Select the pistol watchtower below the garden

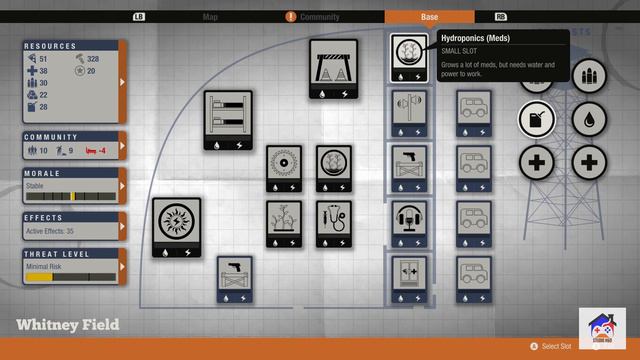[235, 280]
